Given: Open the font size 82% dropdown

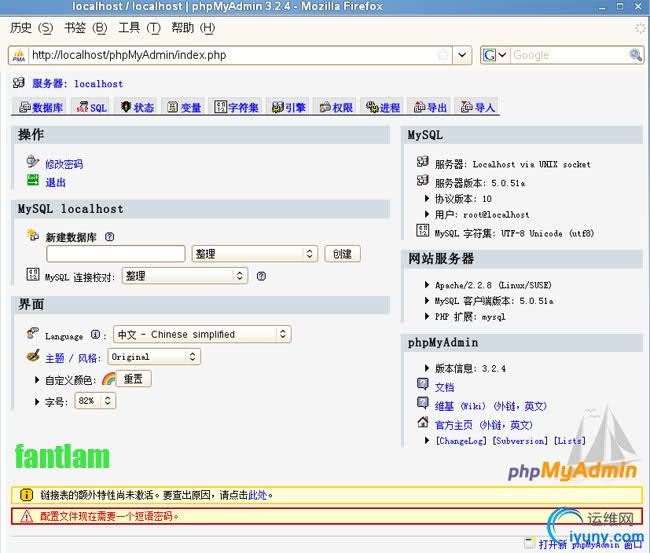Looking at the screenshot, I should pos(95,401).
